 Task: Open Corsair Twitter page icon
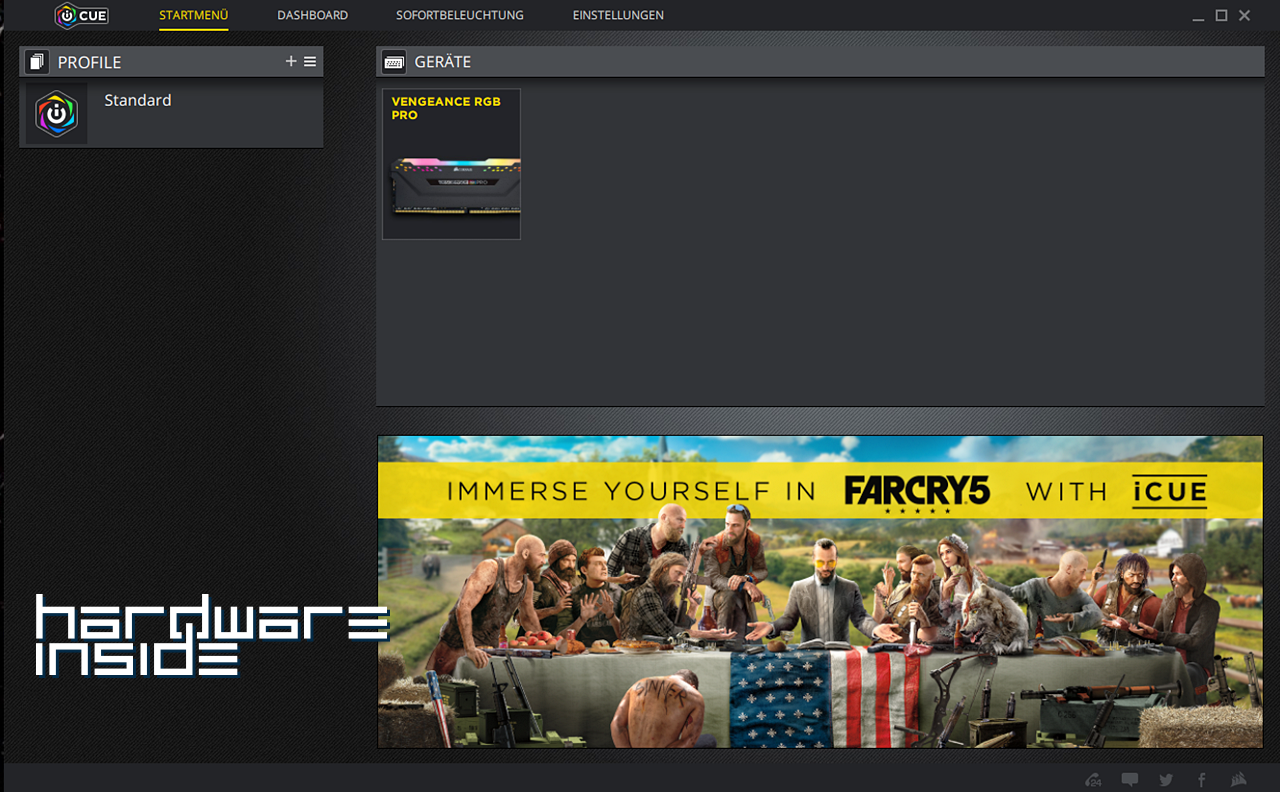pos(1166,780)
